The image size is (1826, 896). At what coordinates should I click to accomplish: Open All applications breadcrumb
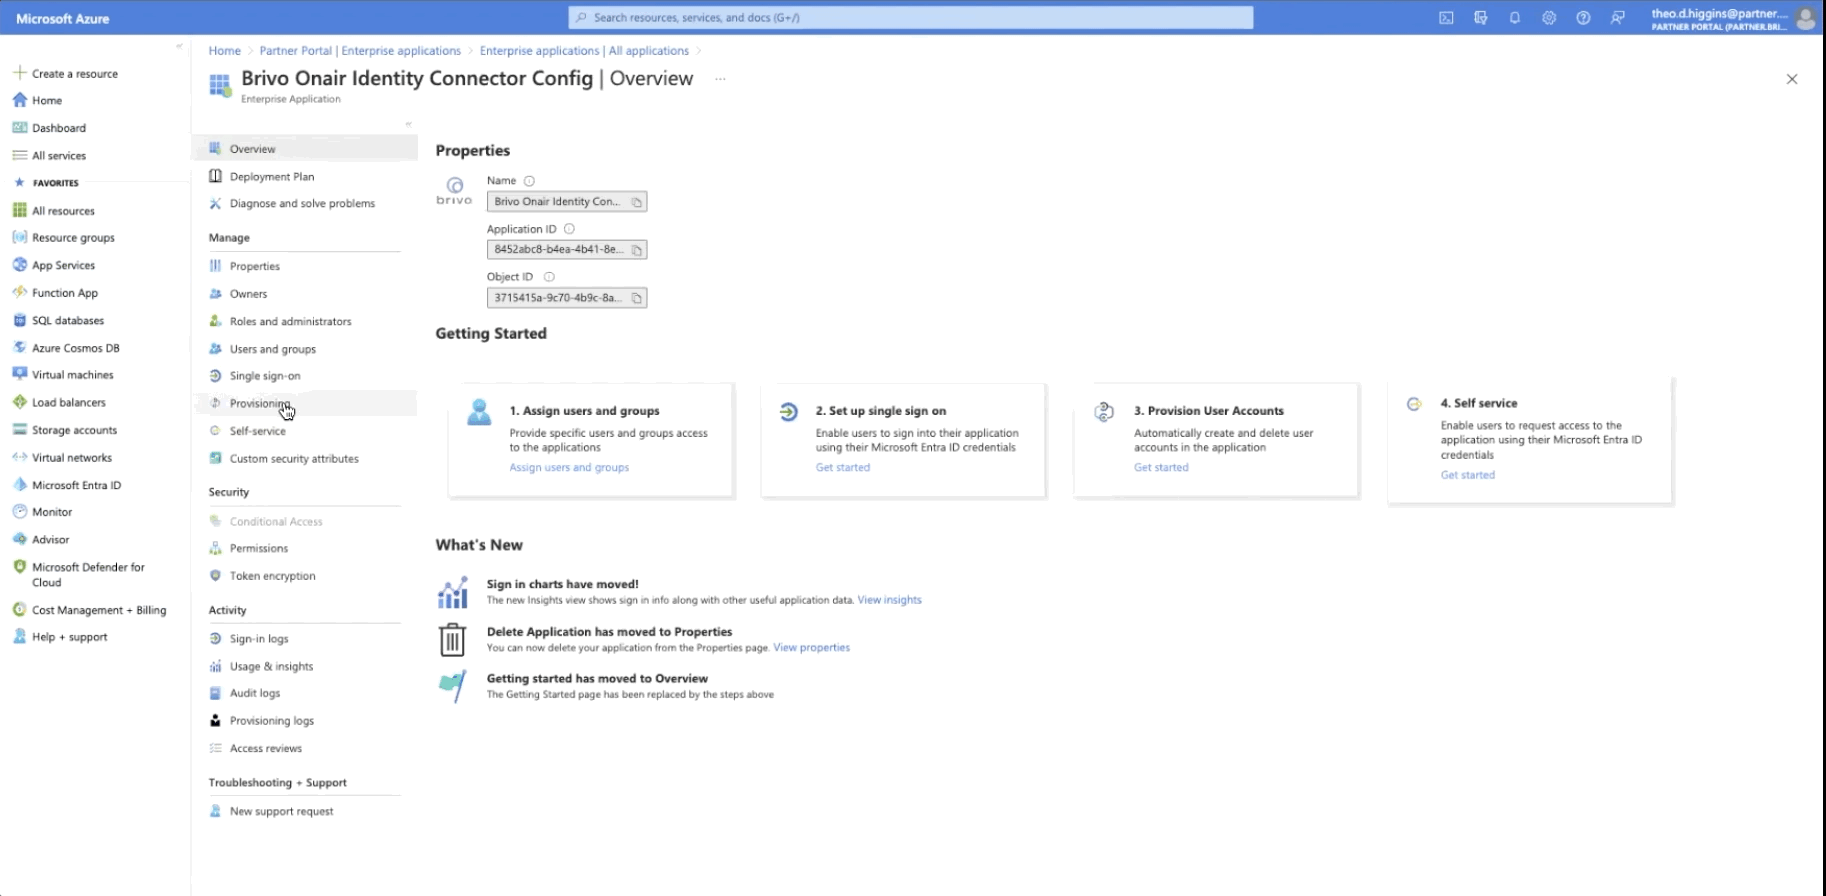584,51
